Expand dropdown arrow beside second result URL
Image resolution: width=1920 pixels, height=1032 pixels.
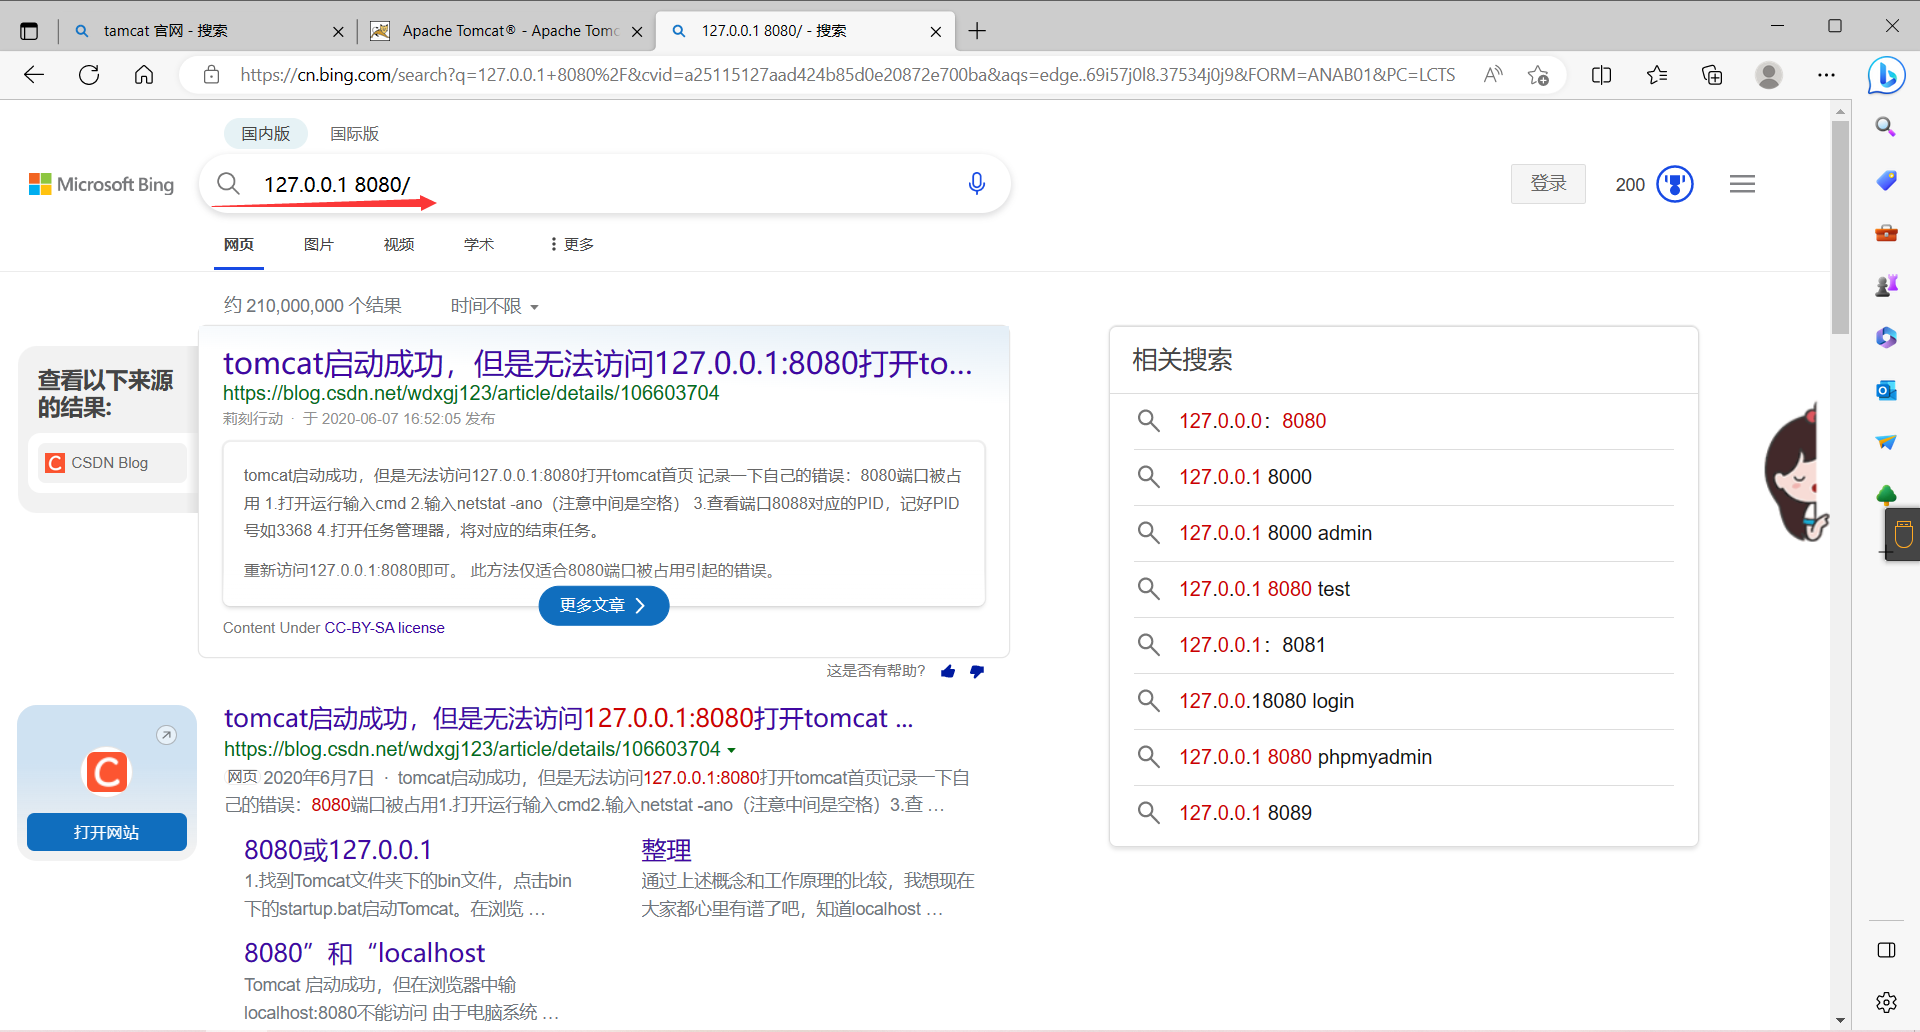731,750
